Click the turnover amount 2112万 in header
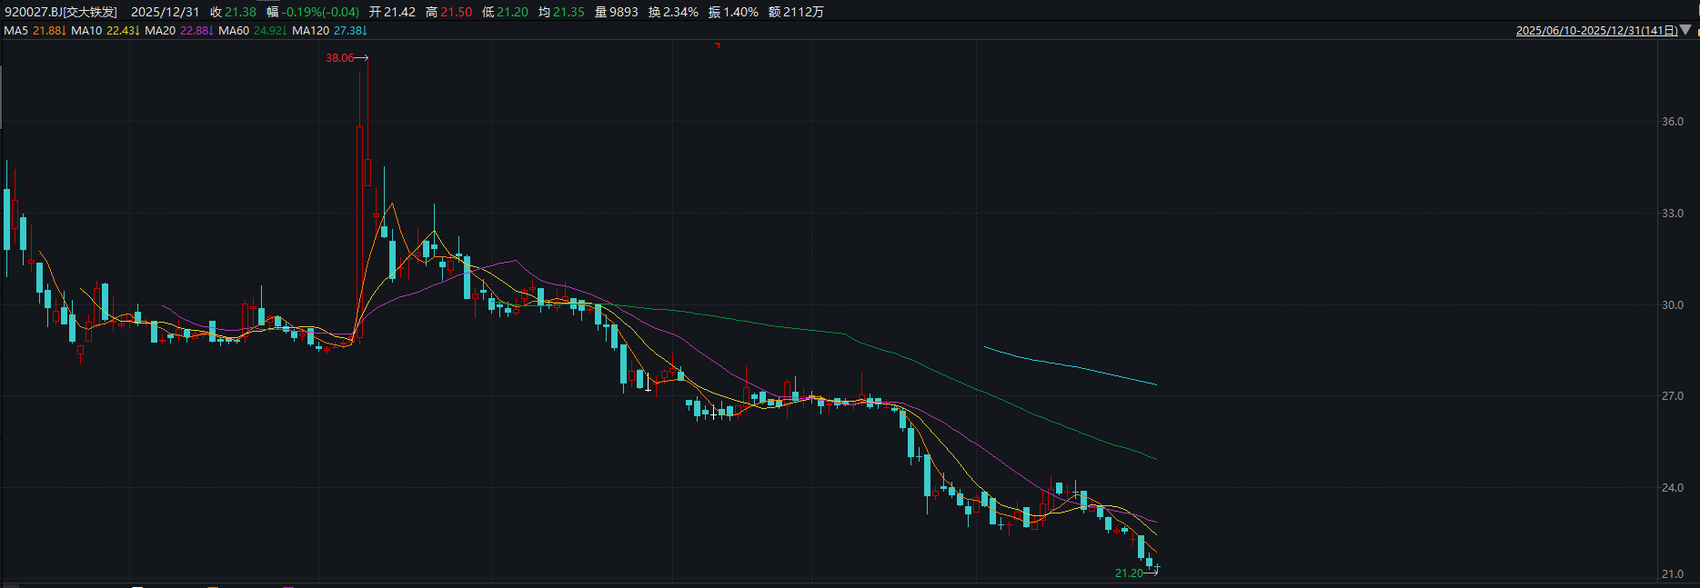Image resolution: width=1700 pixels, height=588 pixels. (804, 12)
